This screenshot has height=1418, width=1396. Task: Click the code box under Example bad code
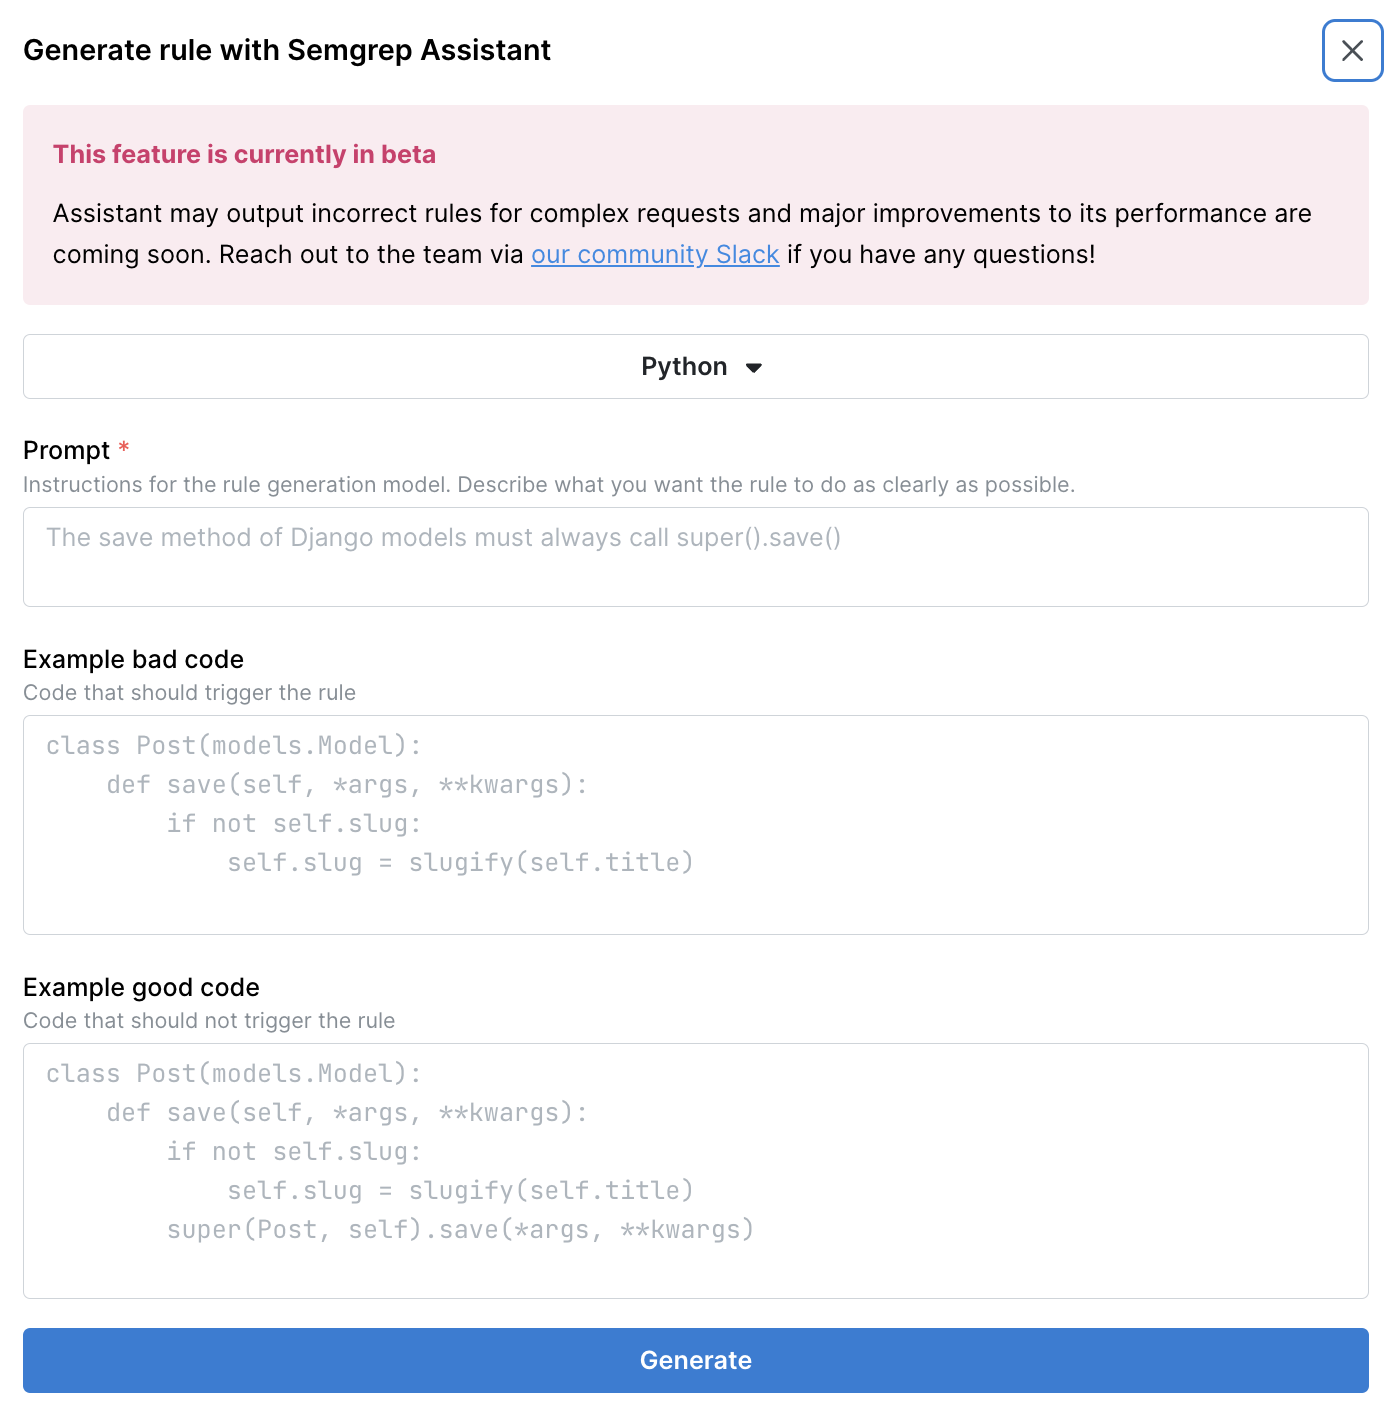point(696,824)
